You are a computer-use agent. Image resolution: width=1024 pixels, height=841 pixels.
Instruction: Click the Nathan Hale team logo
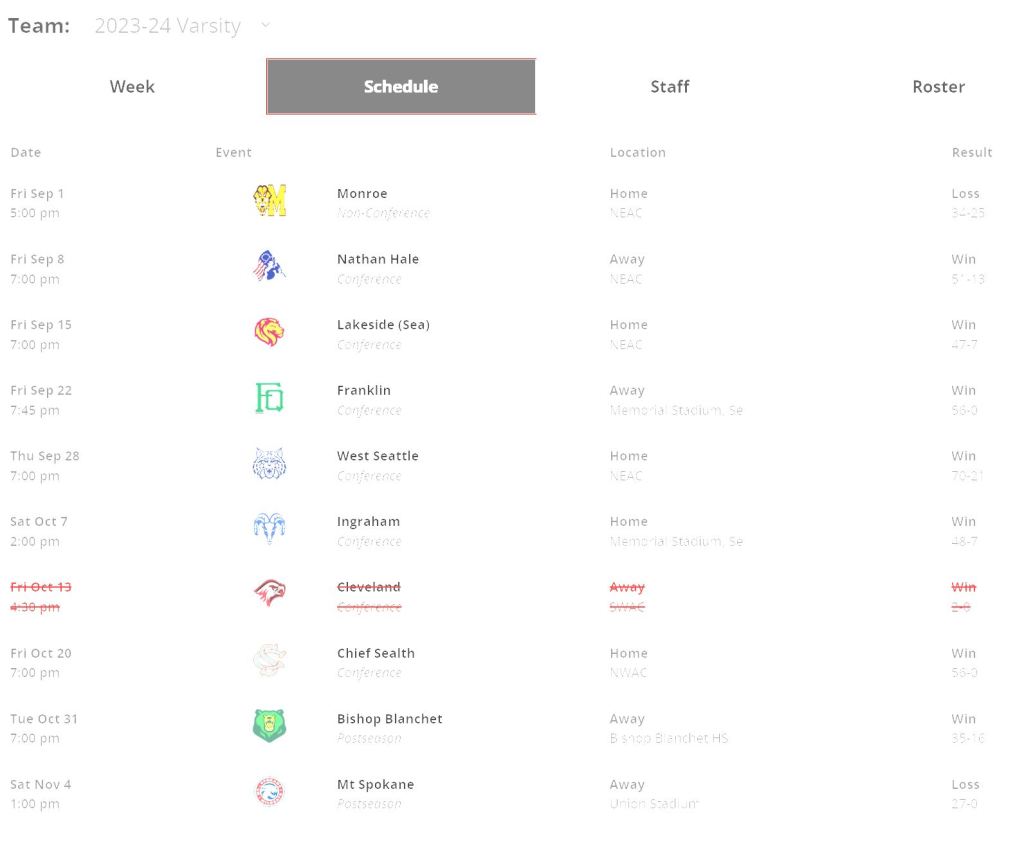(269, 266)
